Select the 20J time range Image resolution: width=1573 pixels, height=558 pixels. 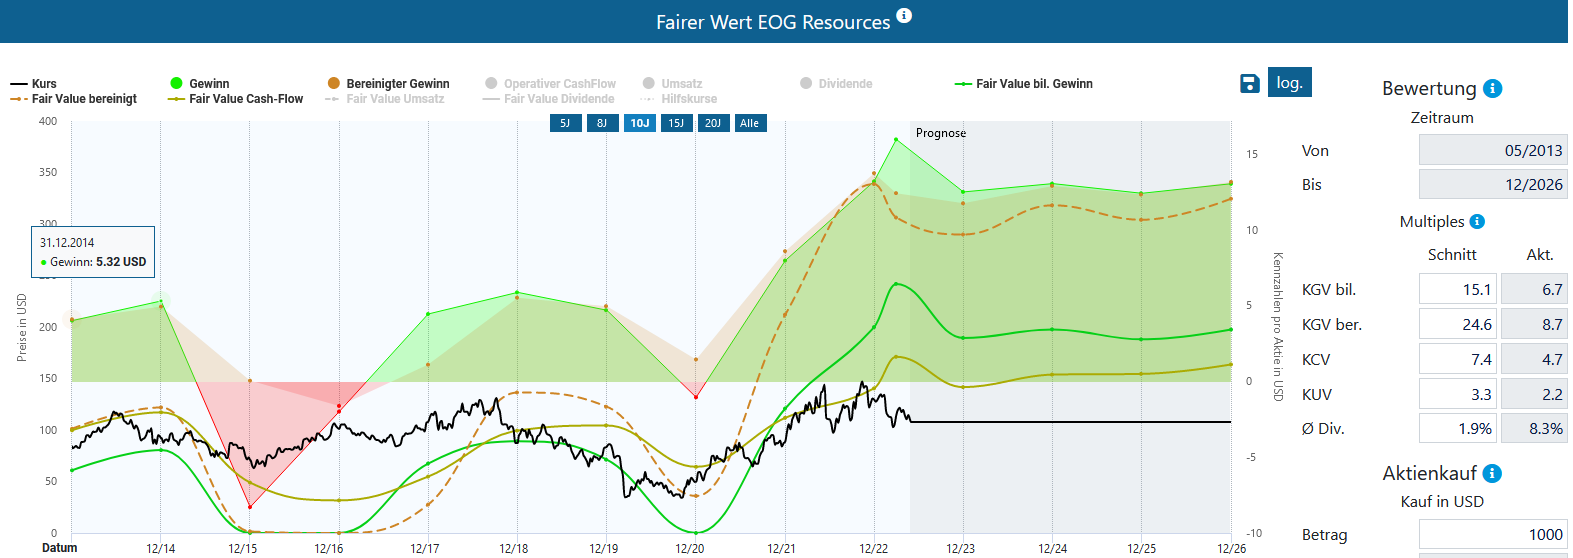click(x=713, y=123)
